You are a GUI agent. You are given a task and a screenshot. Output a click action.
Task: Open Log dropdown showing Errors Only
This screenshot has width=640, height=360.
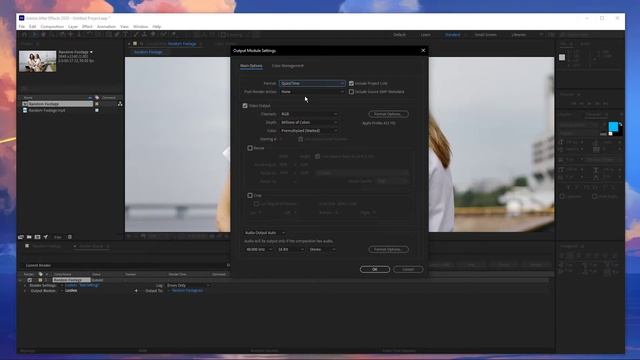[188, 285]
